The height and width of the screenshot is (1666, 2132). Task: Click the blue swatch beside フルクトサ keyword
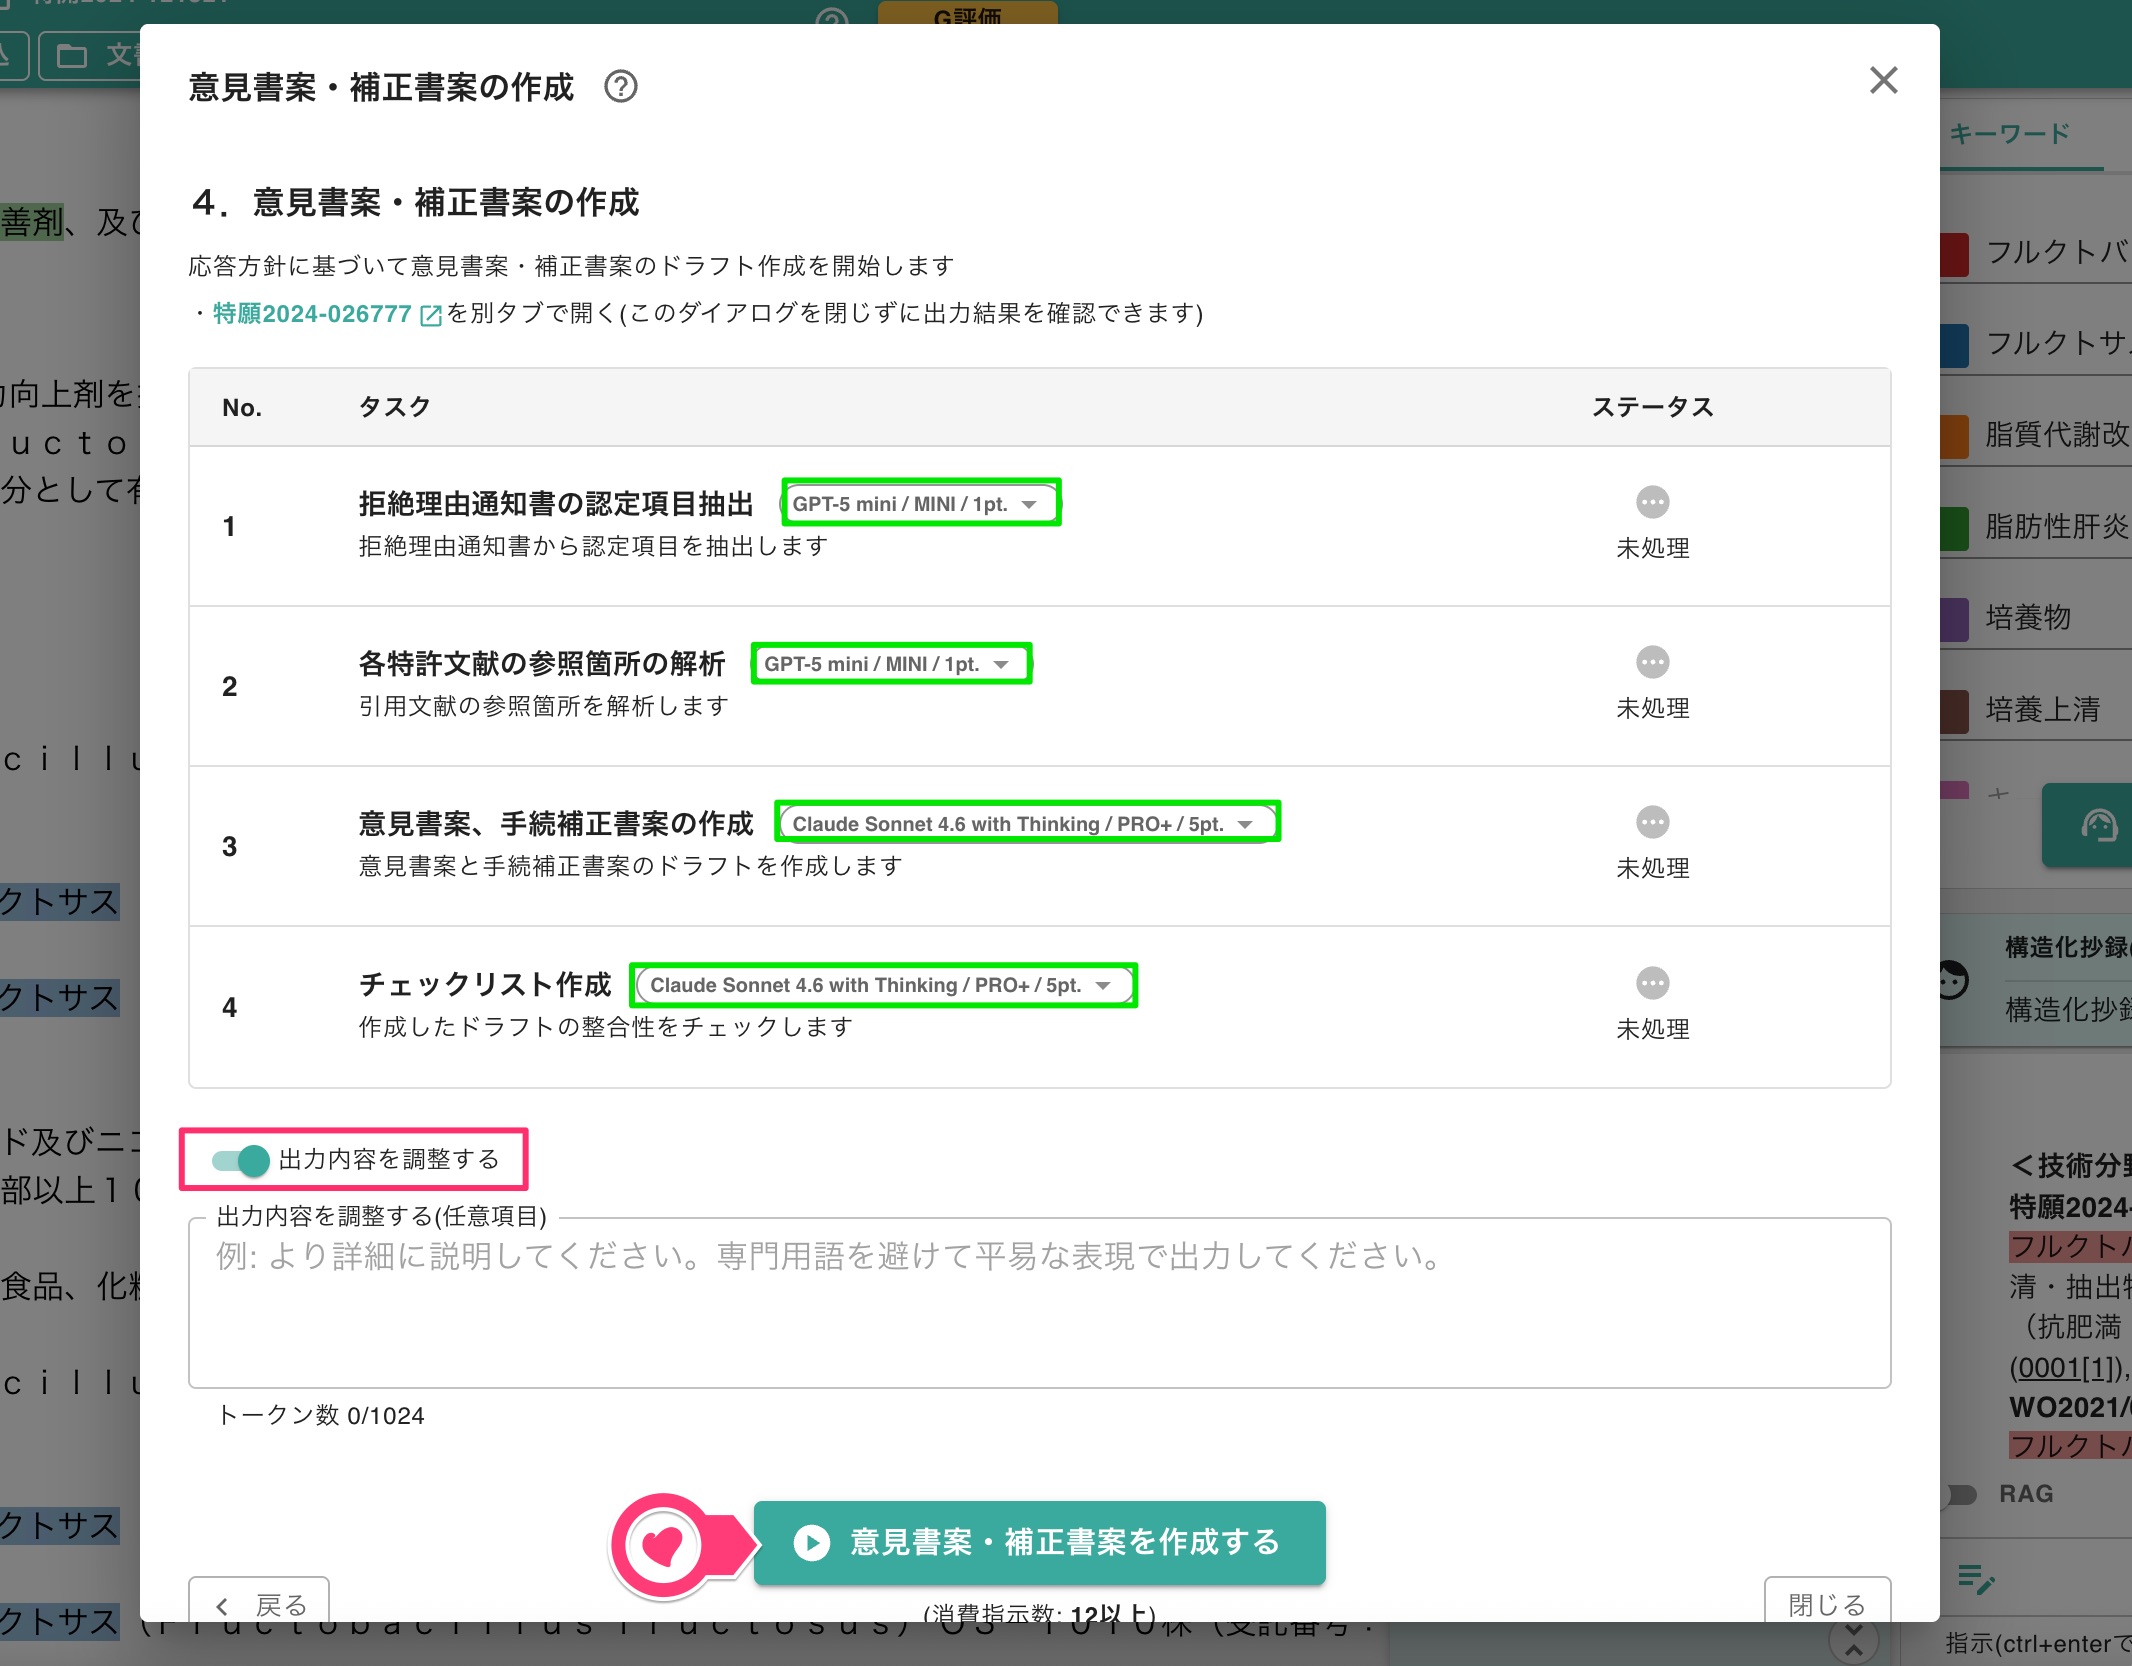1955,345
